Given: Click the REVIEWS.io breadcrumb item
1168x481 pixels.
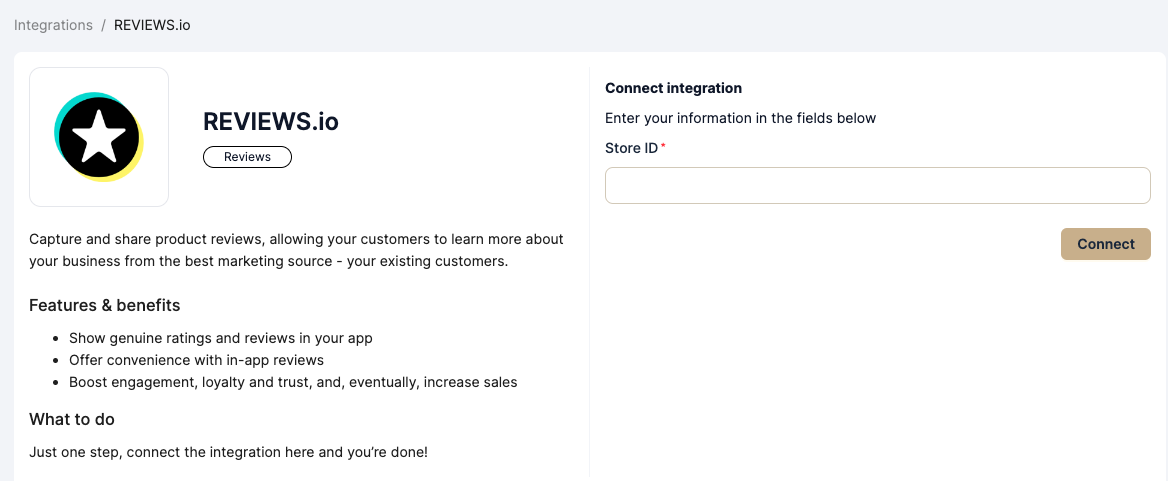Looking at the screenshot, I should tap(152, 25).
